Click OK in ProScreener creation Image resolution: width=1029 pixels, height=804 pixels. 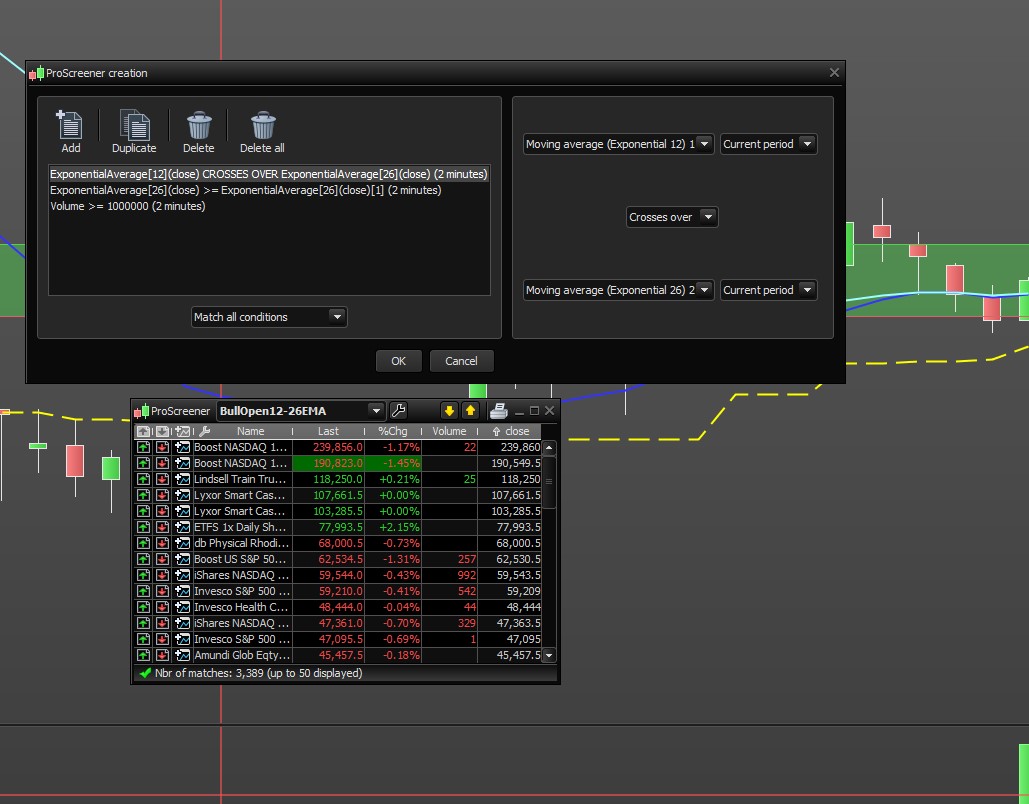[x=398, y=361]
